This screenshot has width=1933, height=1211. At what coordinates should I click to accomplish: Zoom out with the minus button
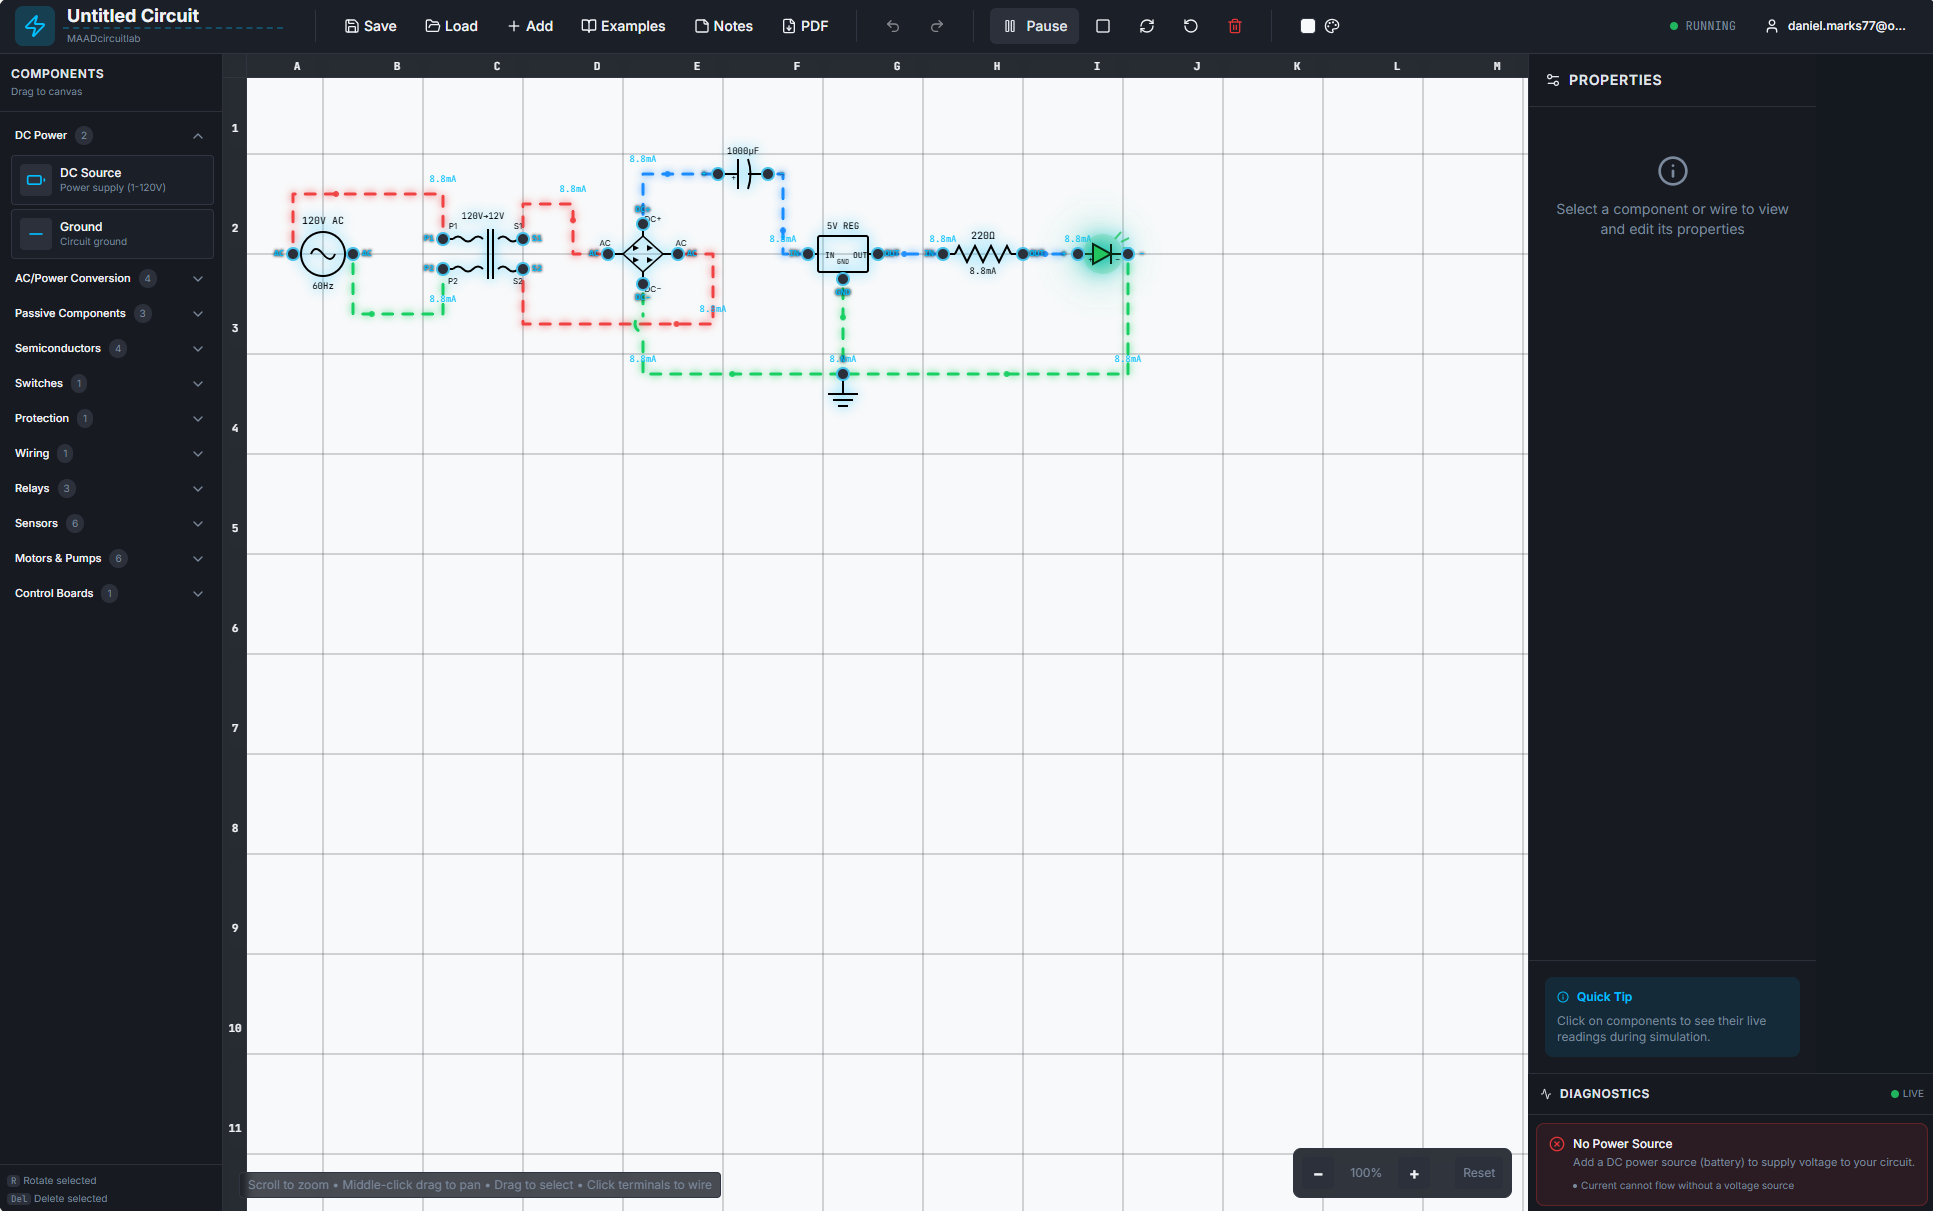1318,1173
